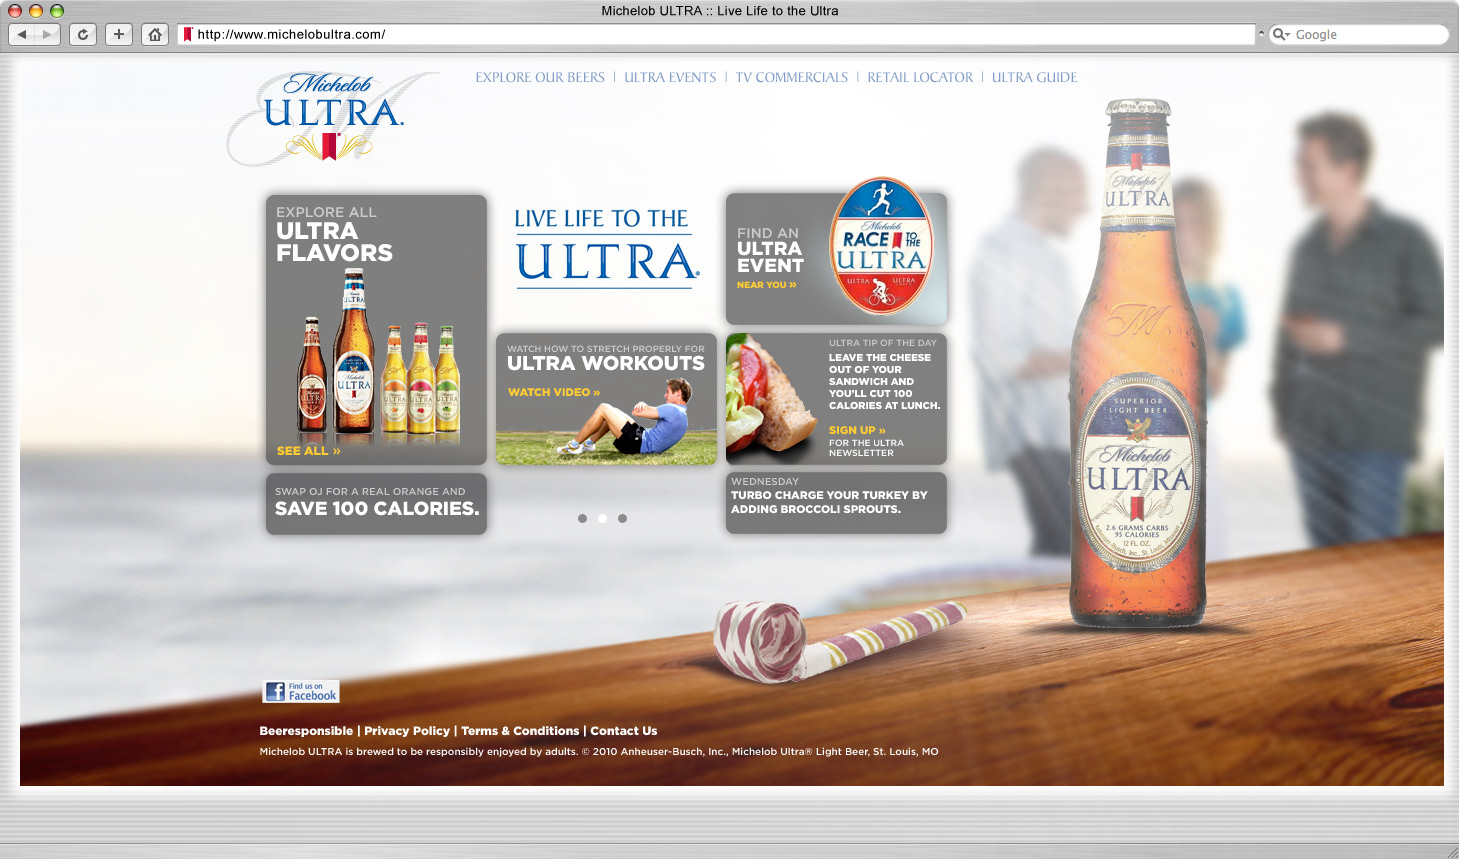Go back with the browser back arrow
Screen dimensions: 1459x859
(x=22, y=34)
